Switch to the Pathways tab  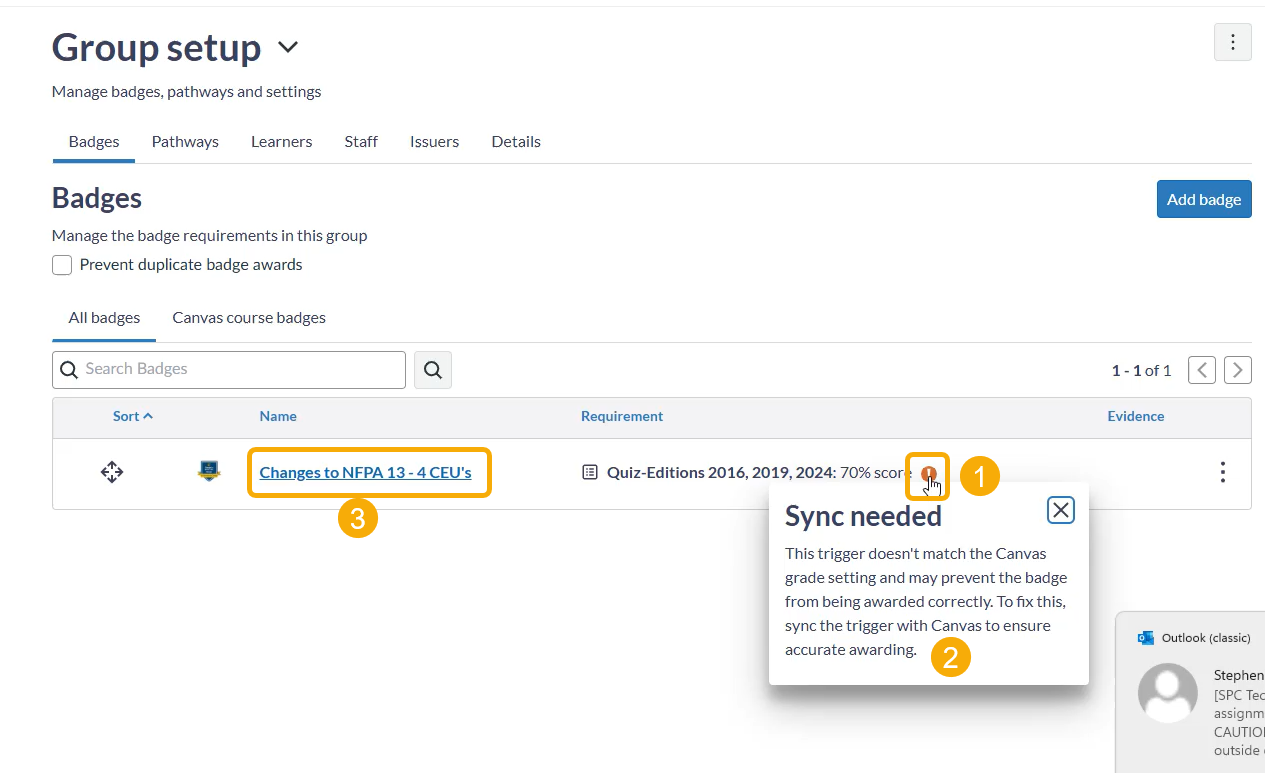coord(185,141)
